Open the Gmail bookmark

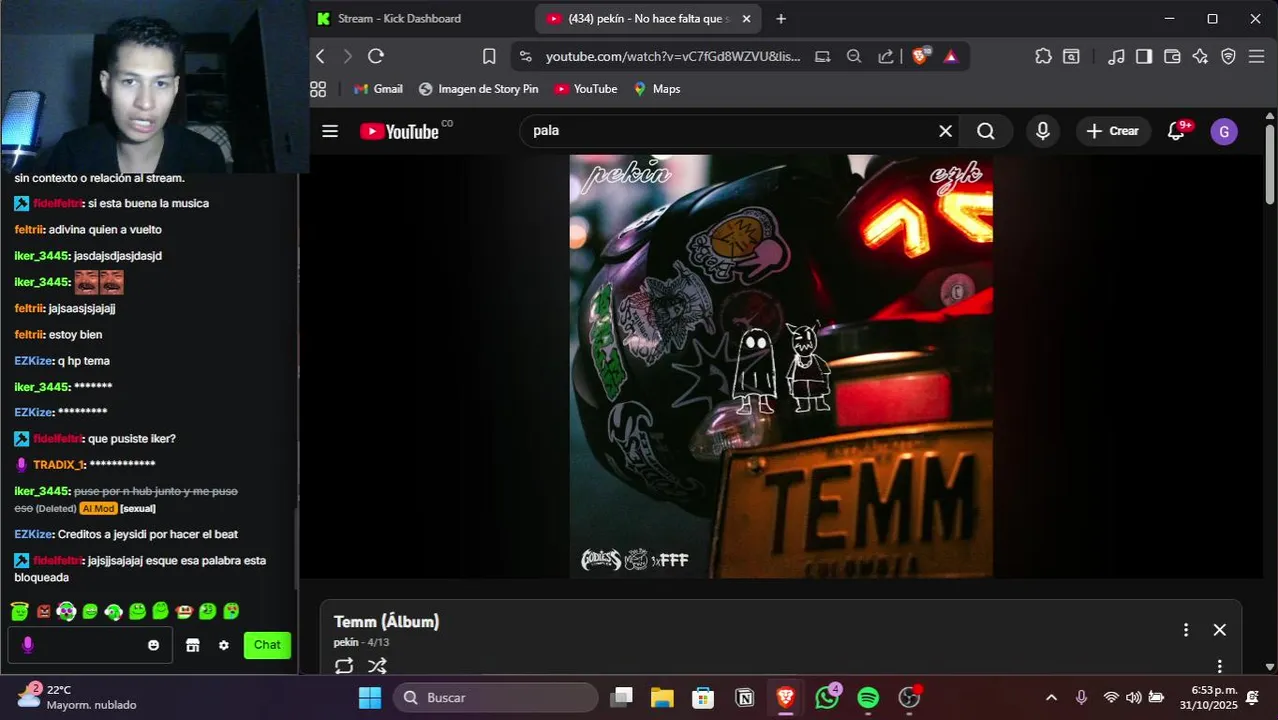(x=378, y=89)
